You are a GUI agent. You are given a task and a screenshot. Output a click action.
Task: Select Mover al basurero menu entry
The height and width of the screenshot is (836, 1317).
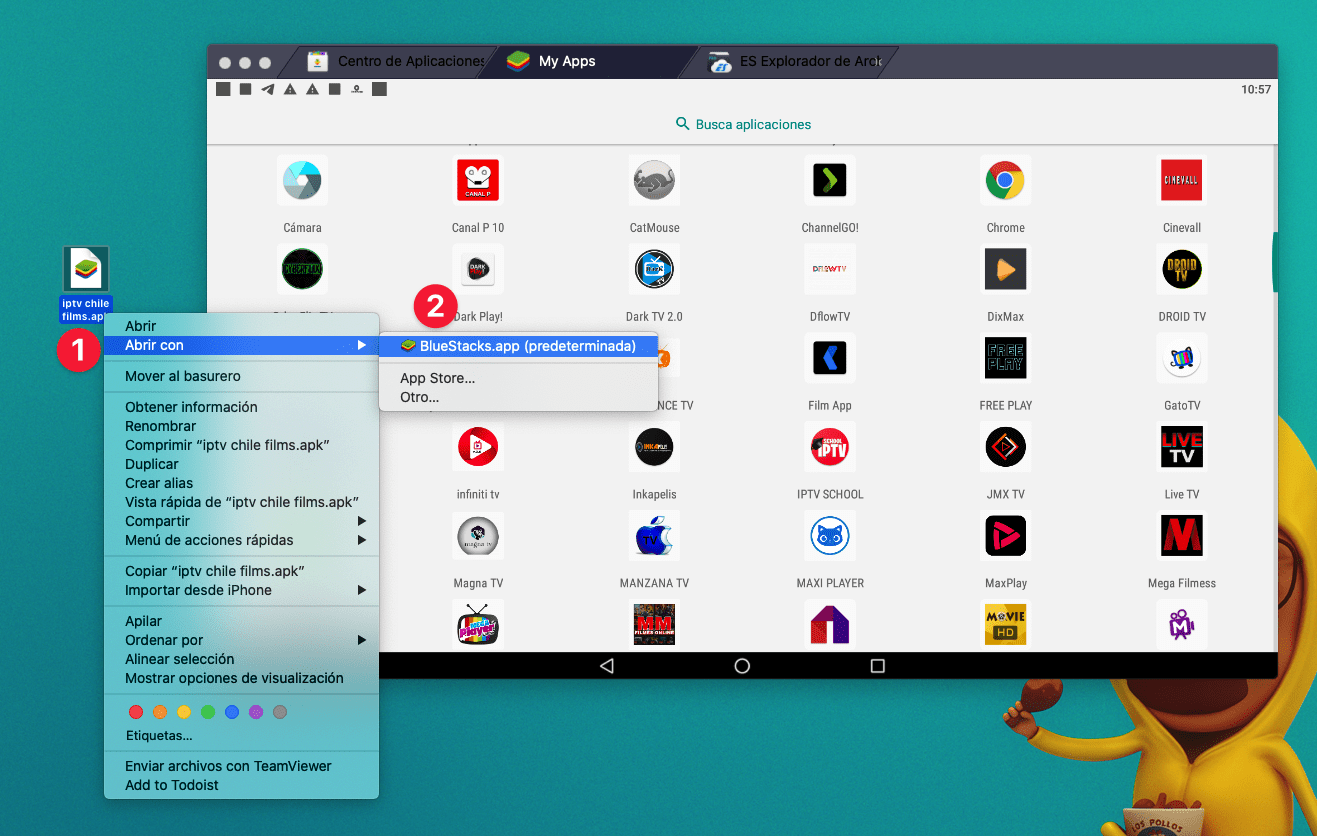pyautogui.click(x=241, y=376)
